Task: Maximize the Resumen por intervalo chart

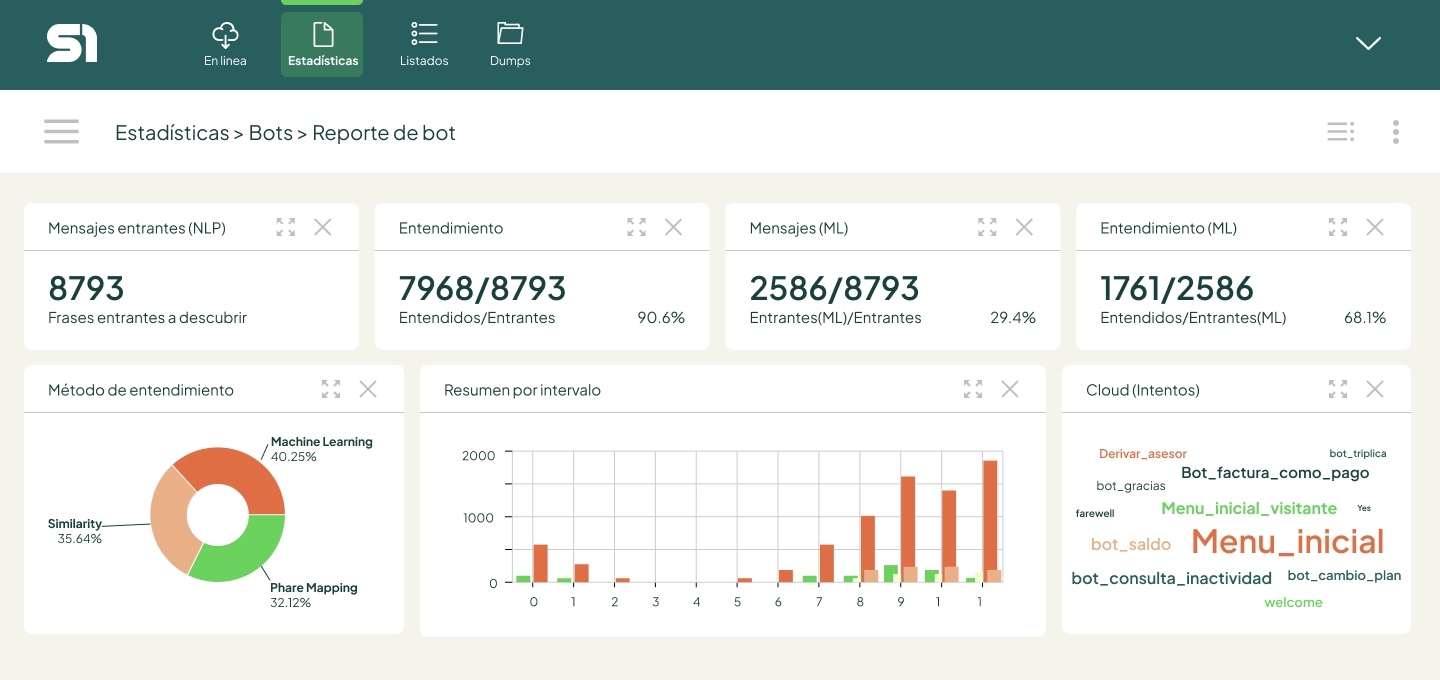Action: click(973, 389)
